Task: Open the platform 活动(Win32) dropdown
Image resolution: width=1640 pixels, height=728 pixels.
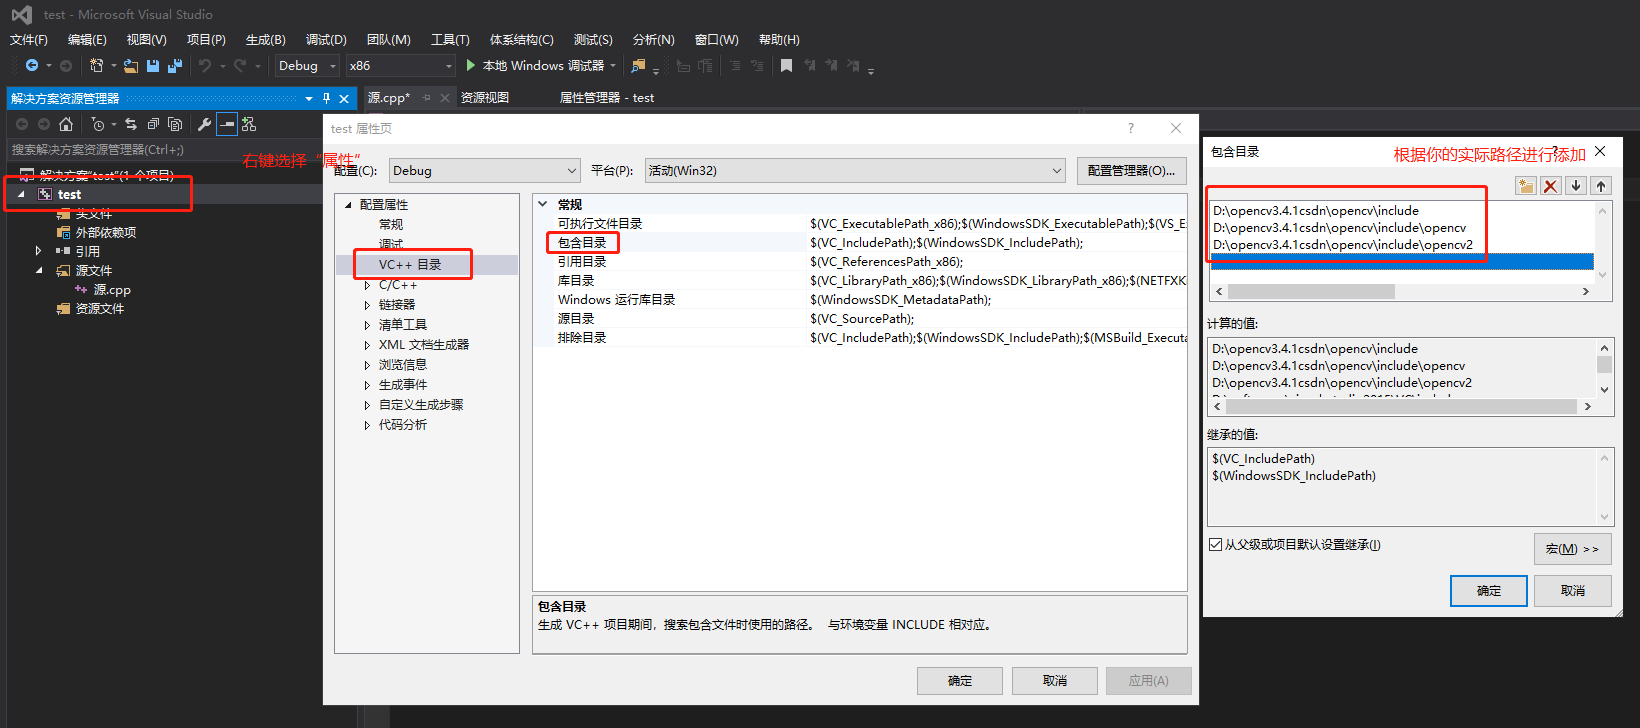Action: (x=855, y=170)
